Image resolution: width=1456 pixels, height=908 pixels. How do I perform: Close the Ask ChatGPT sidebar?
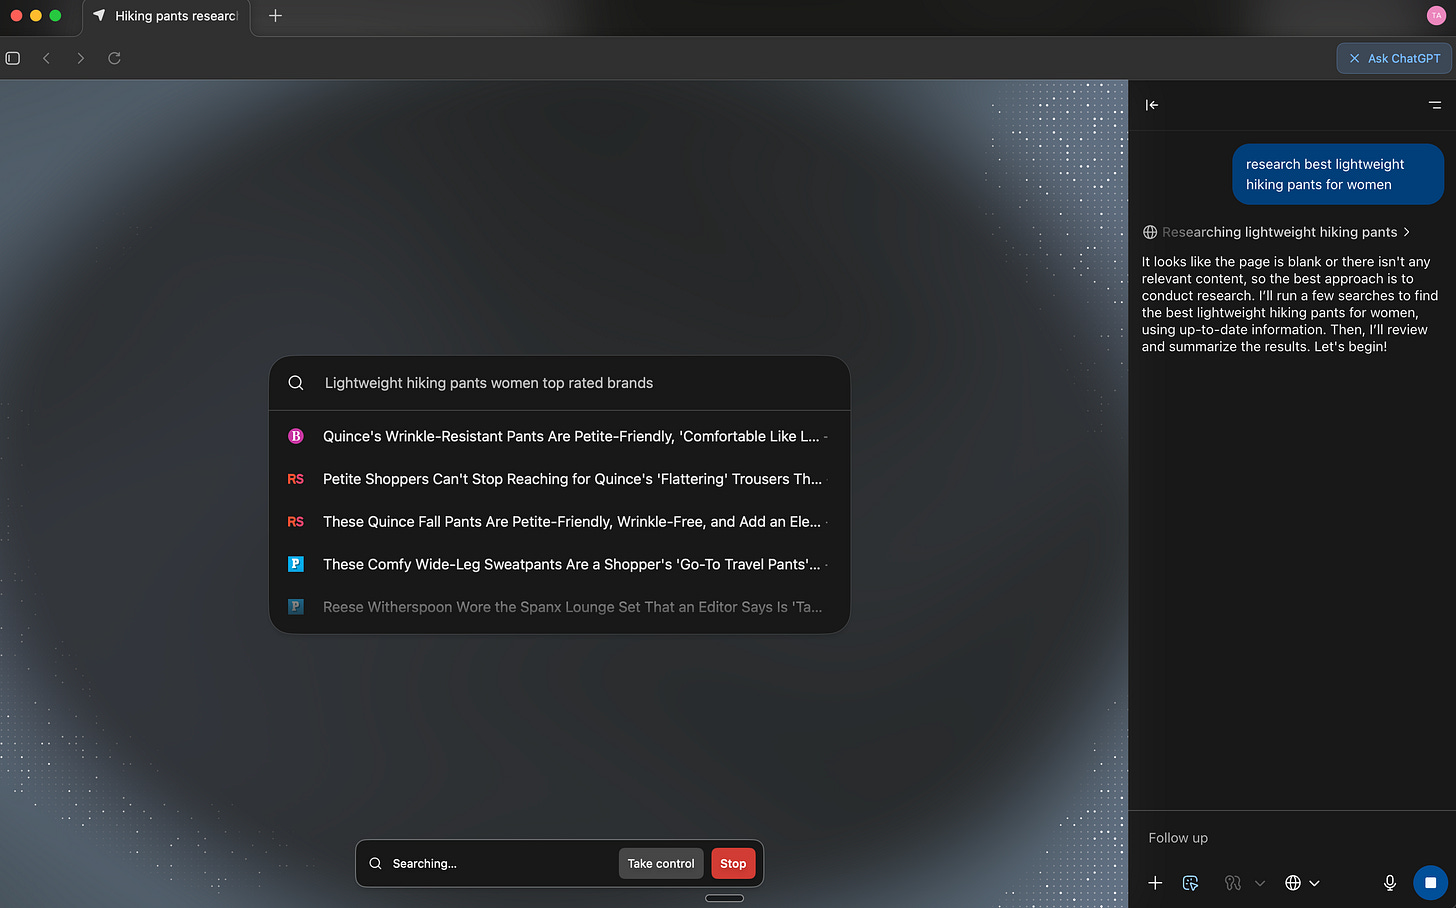pos(1354,58)
